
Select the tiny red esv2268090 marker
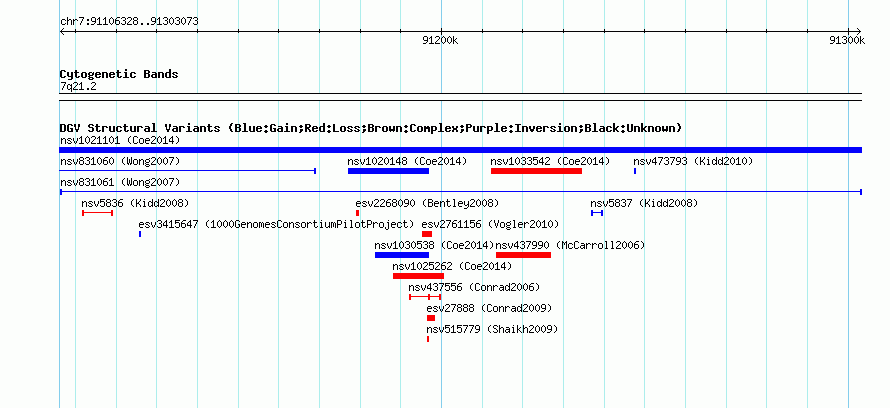[357, 213]
